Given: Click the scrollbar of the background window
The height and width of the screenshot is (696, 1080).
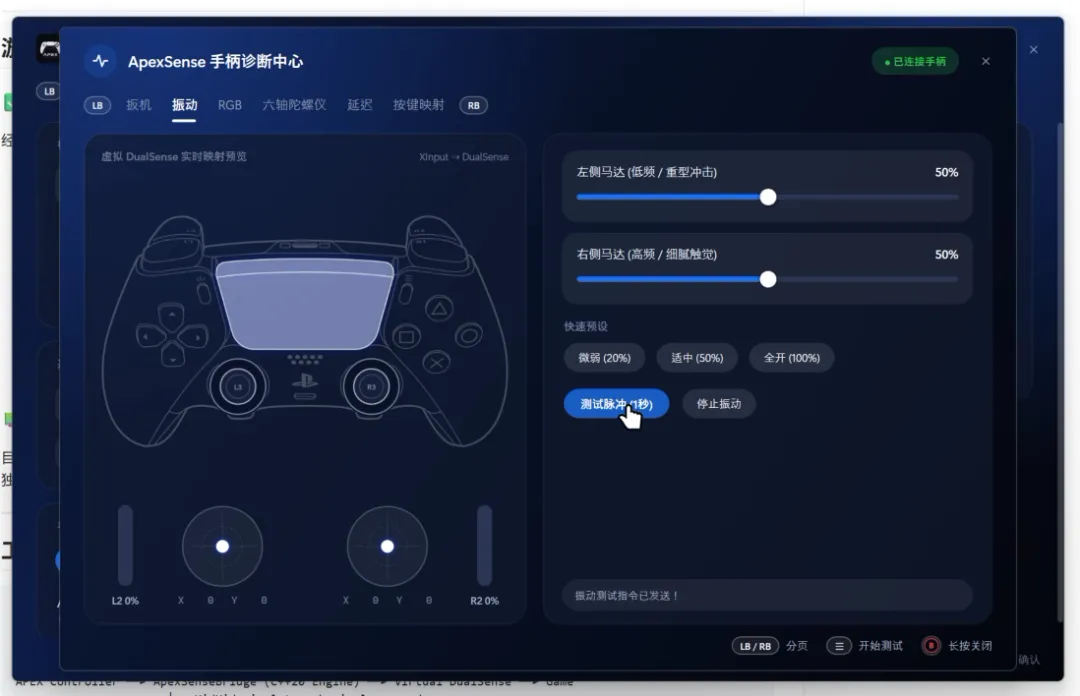Looking at the screenshot, I should [1060, 372].
